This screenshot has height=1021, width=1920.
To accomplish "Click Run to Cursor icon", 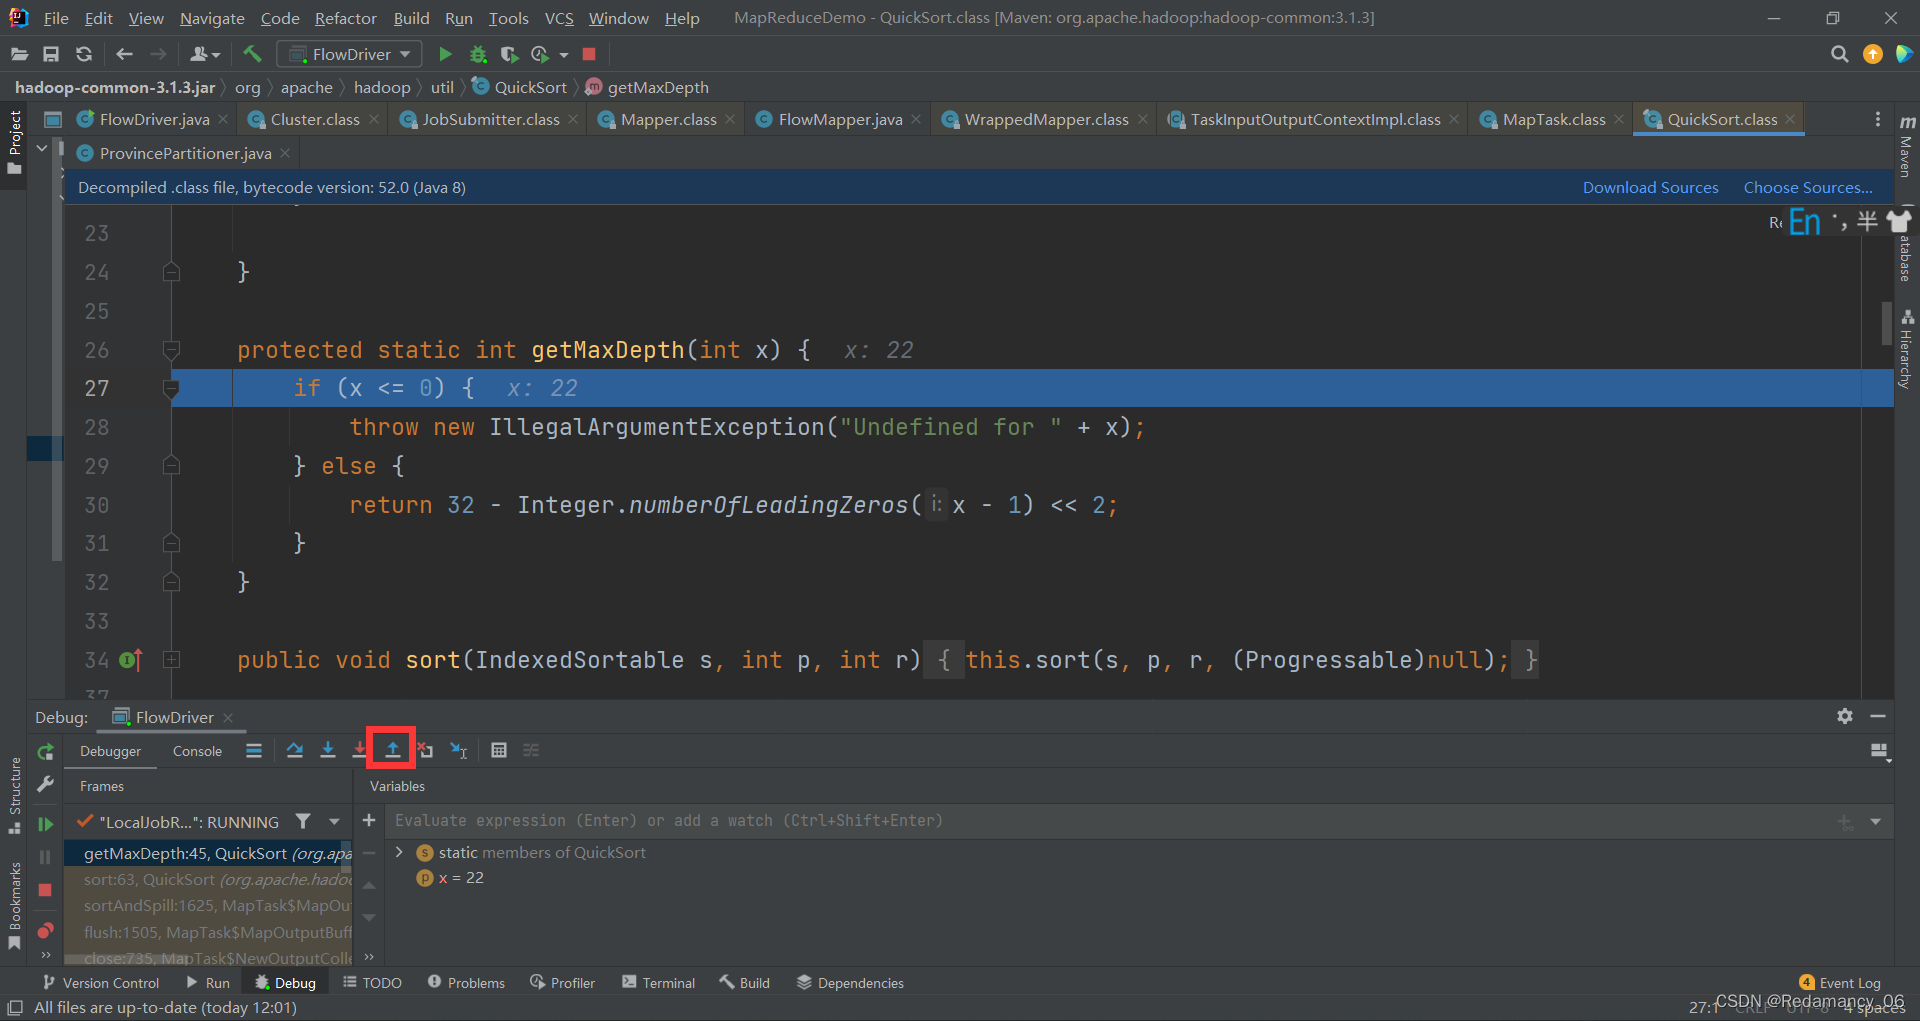I will tap(458, 750).
